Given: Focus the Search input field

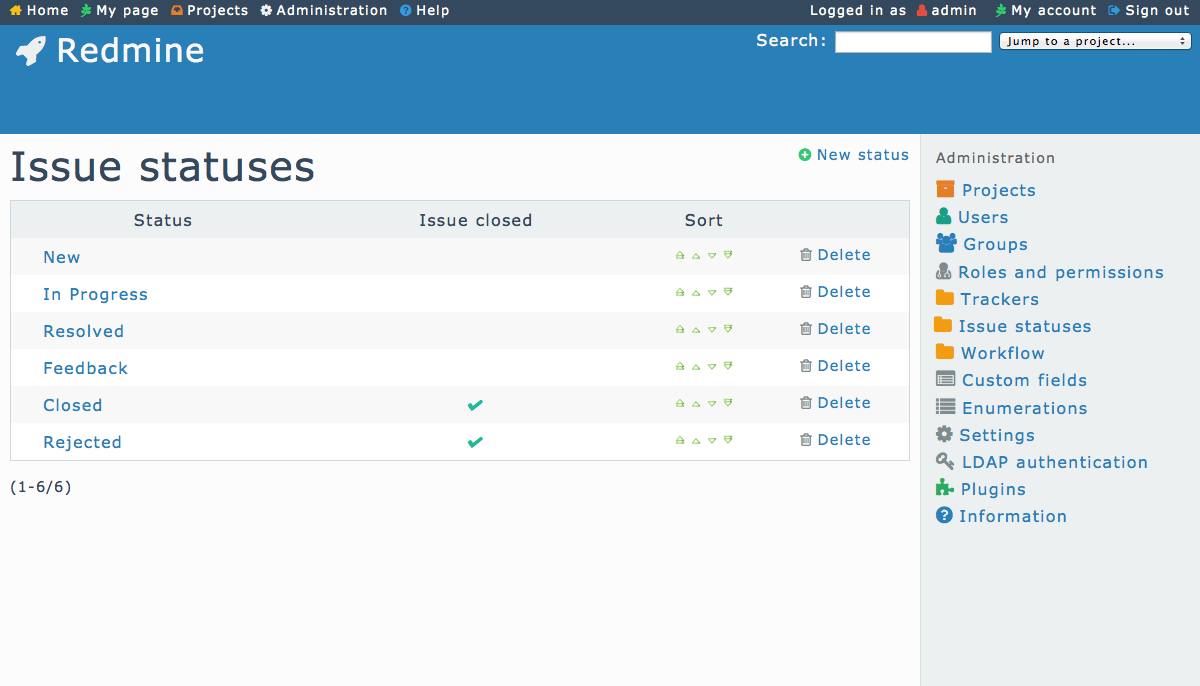Looking at the screenshot, I should [913, 42].
